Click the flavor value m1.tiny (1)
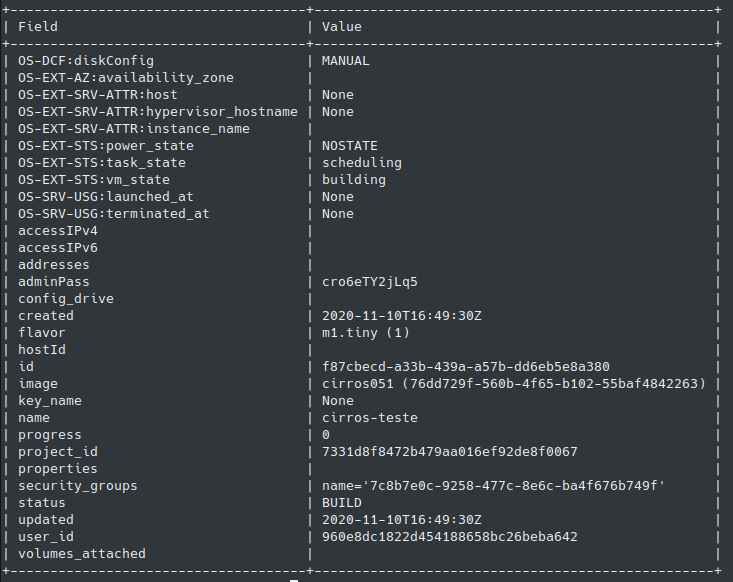 coord(366,333)
